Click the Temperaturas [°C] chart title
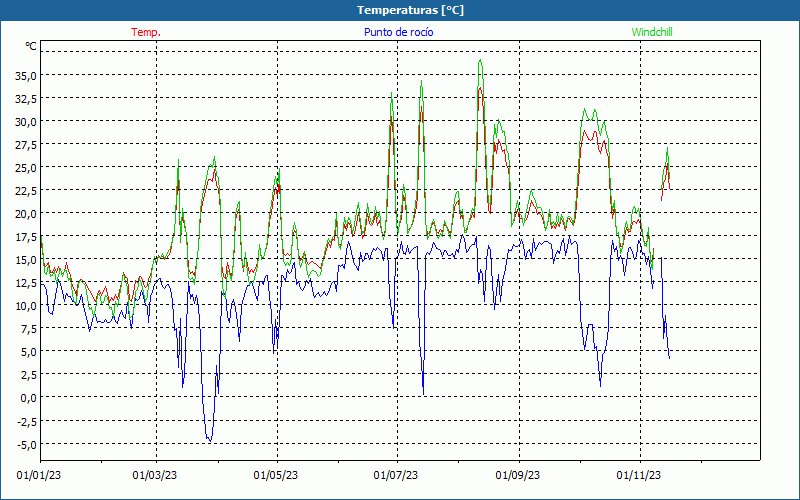Screen dimensions: 800x500 pyautogui.click(x=410, y=10)
